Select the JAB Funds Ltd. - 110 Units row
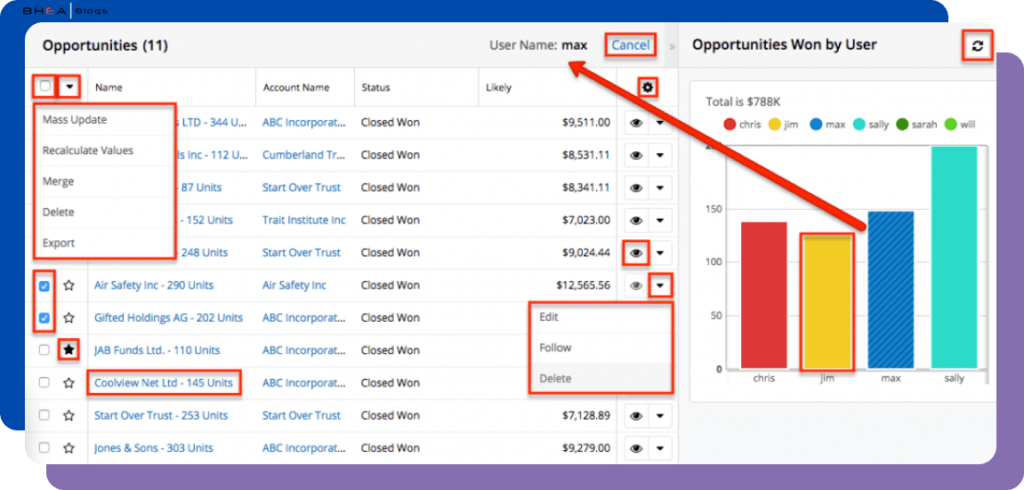The image size is (1024, 490). [44, 350]
